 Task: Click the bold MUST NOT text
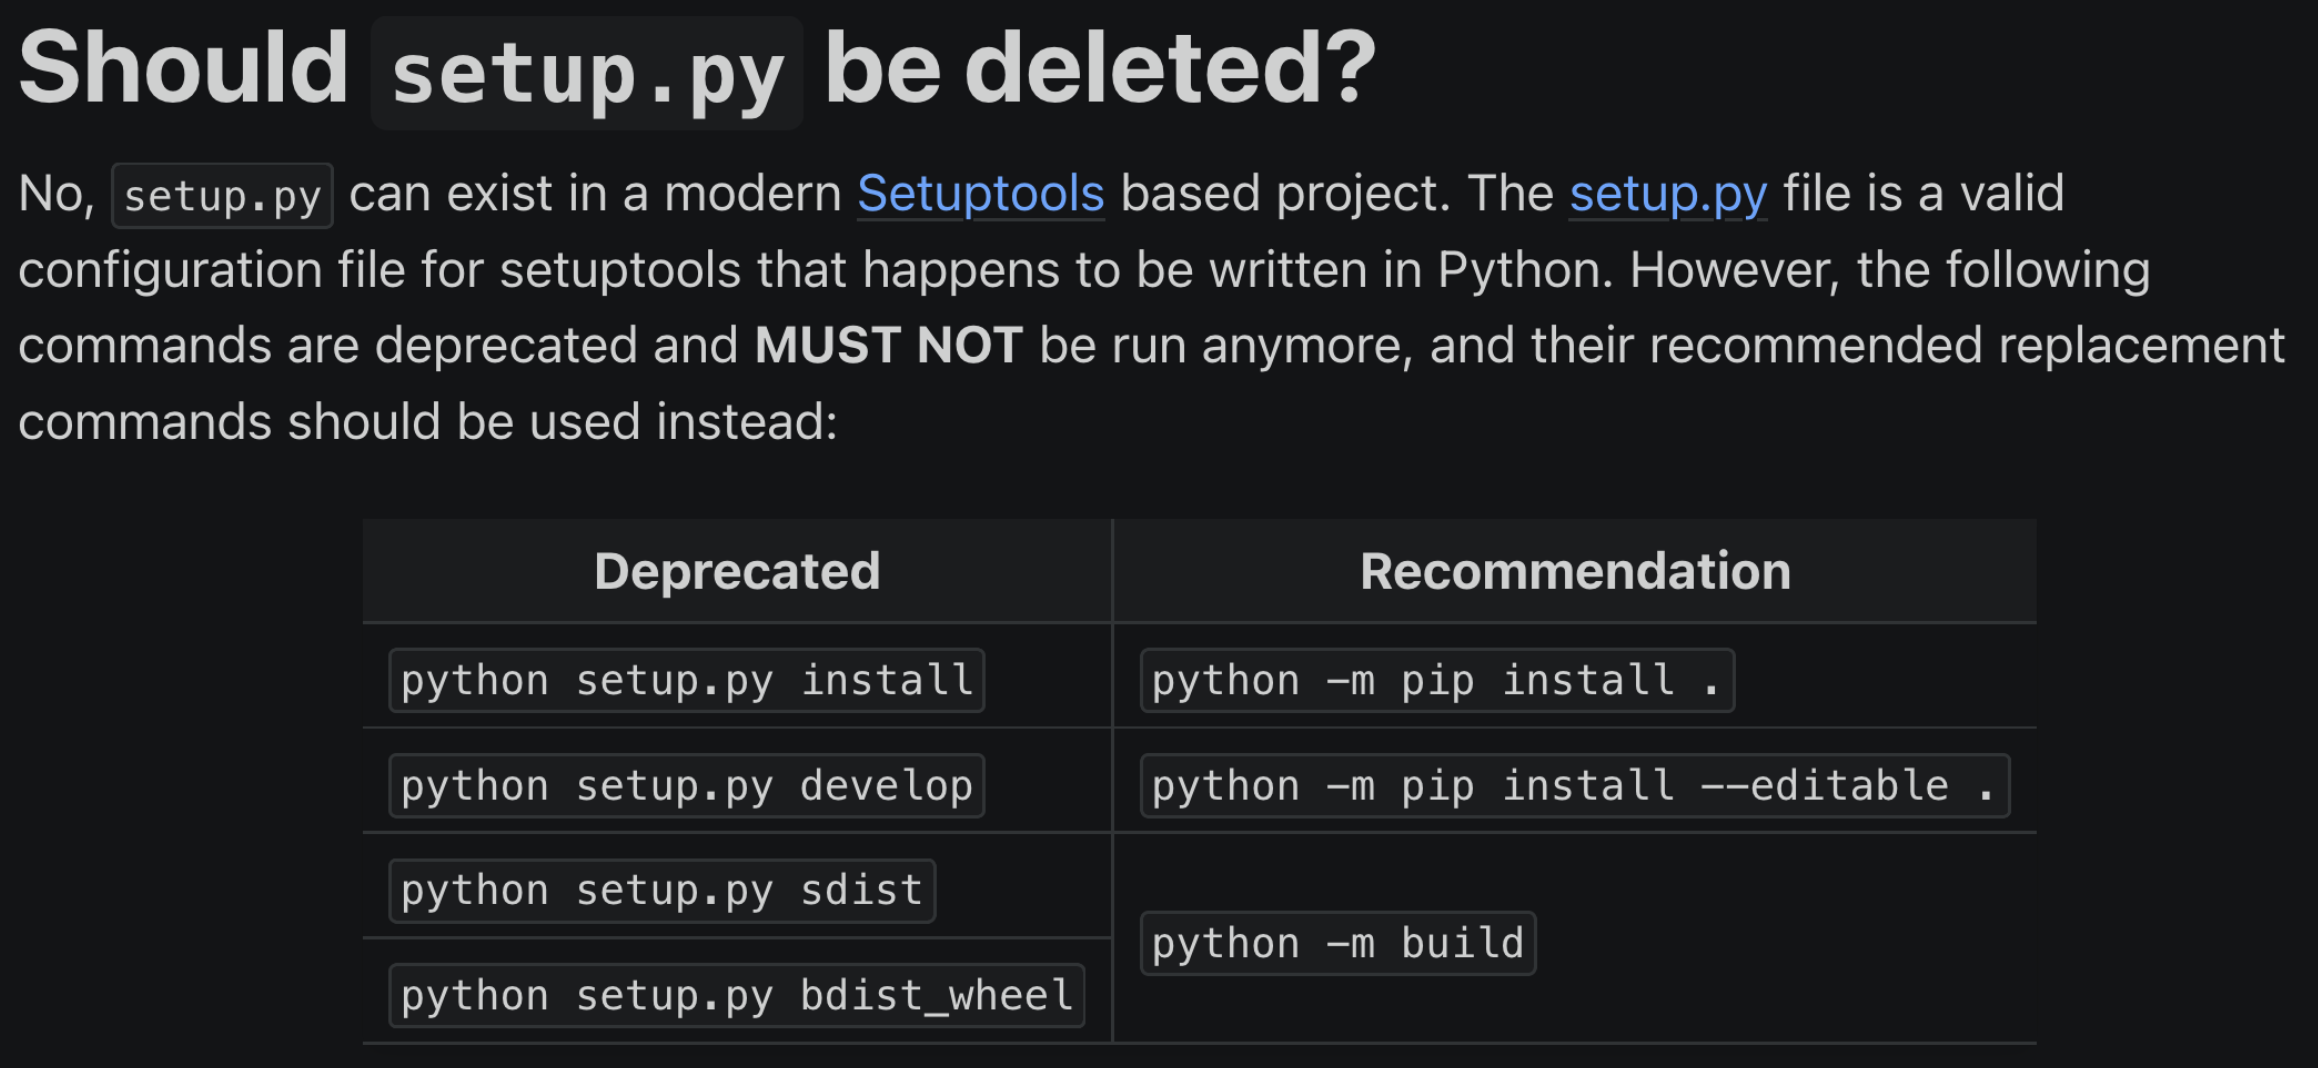tap(888, 346)
